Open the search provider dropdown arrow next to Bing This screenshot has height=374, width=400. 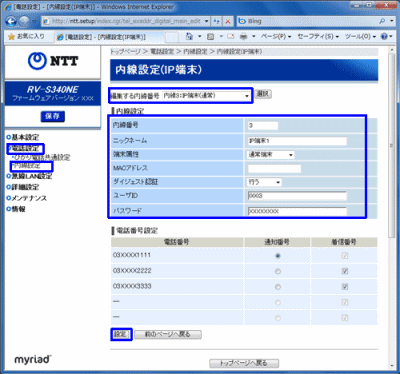tap(392, 21)
